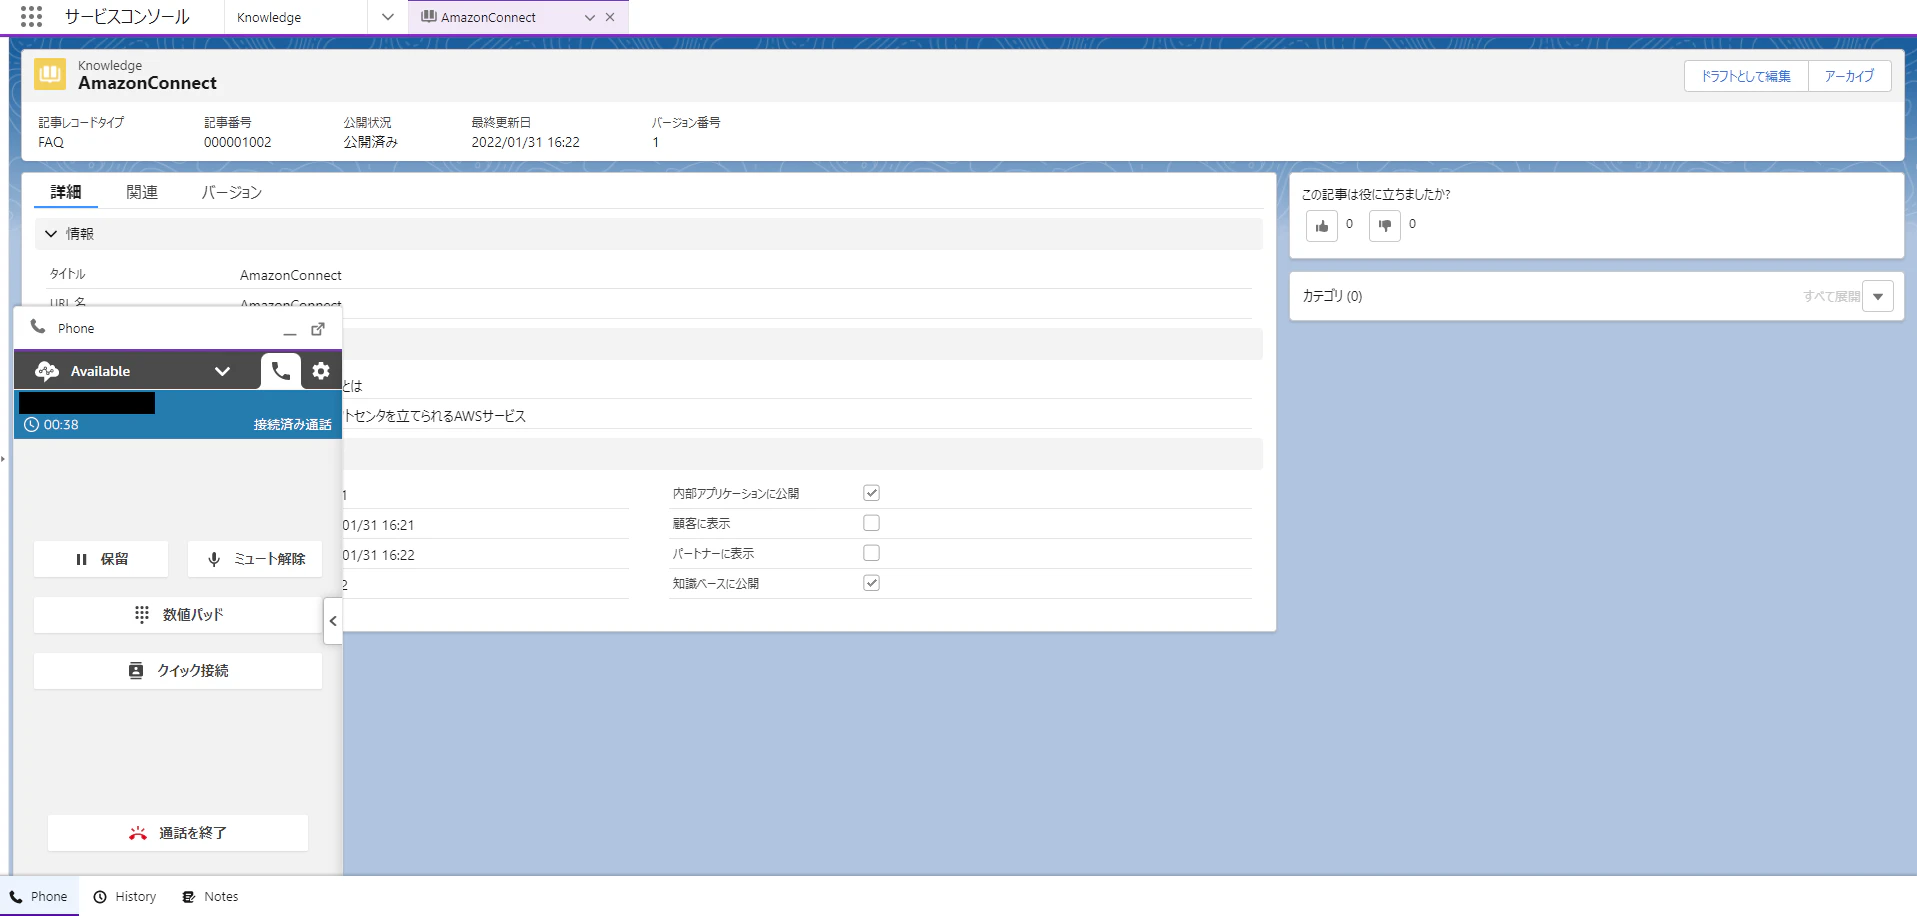Close the AmazonConnect workspace tab

click(610, 17)
